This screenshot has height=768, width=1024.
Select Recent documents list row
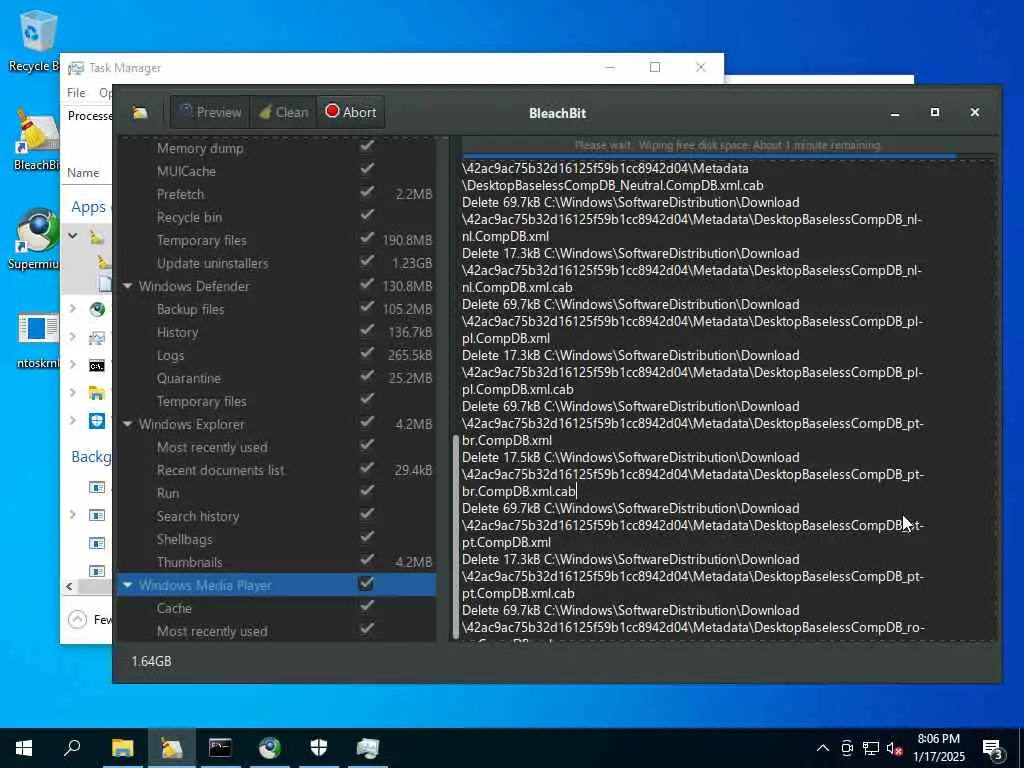277,470
